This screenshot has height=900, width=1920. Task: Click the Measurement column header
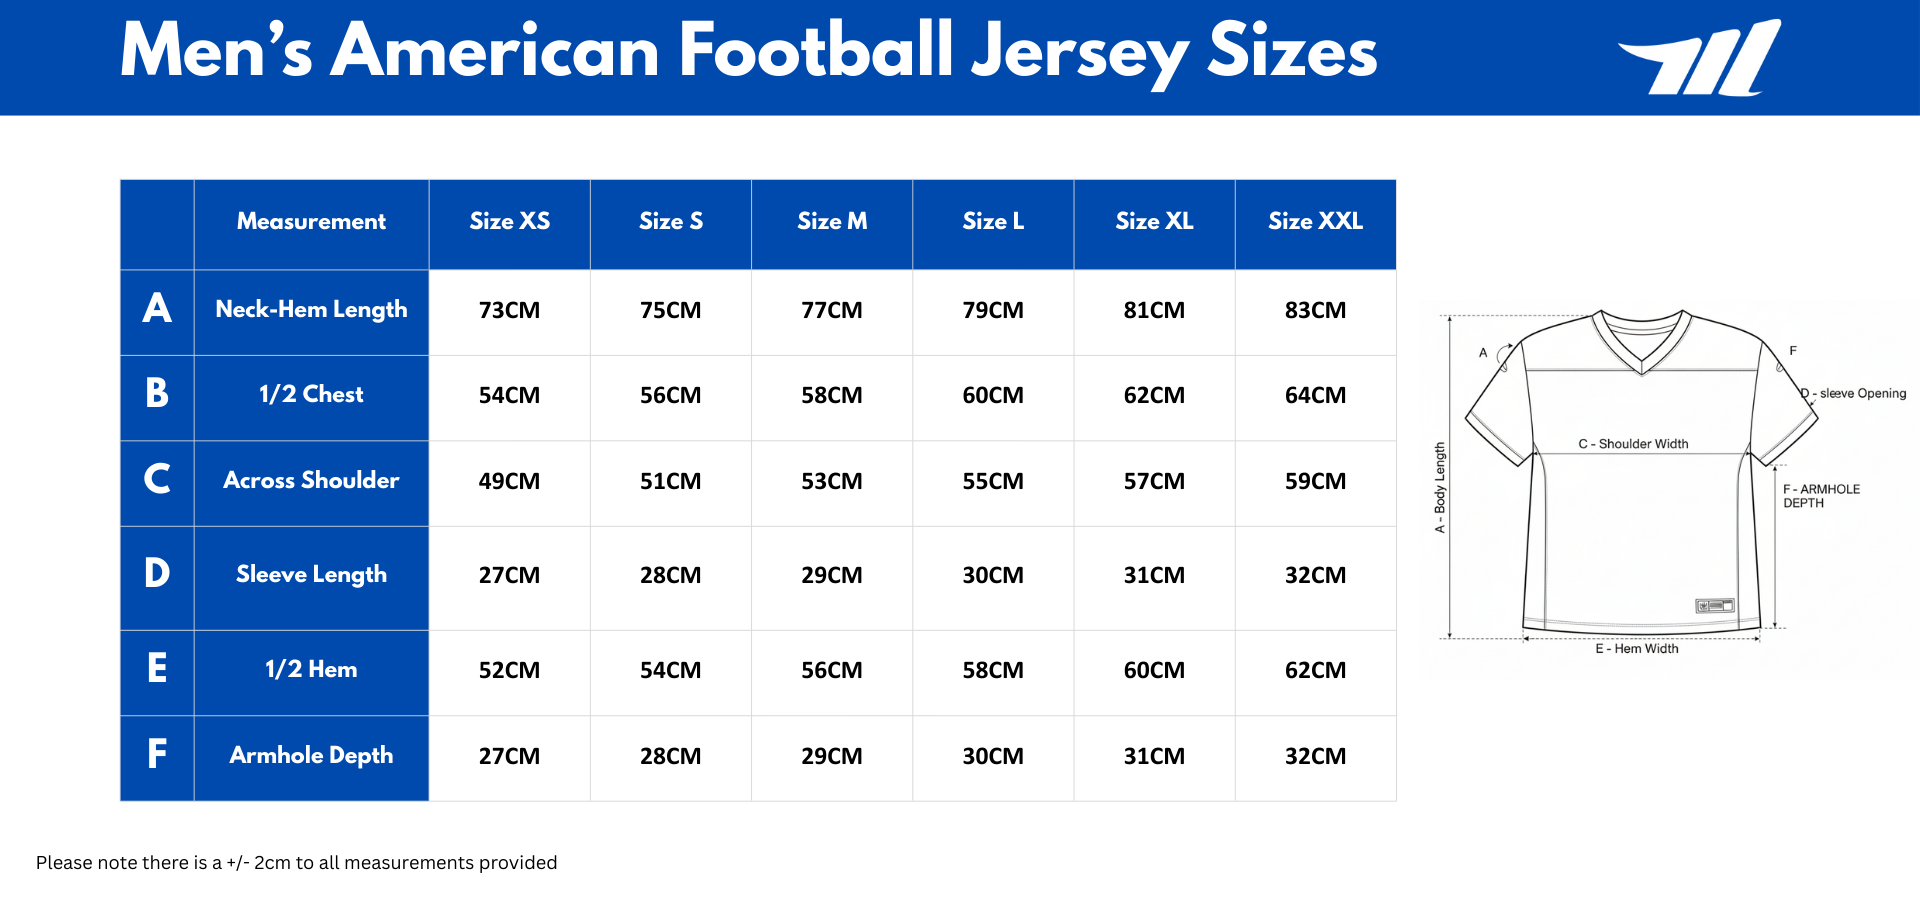coord(311,222)
